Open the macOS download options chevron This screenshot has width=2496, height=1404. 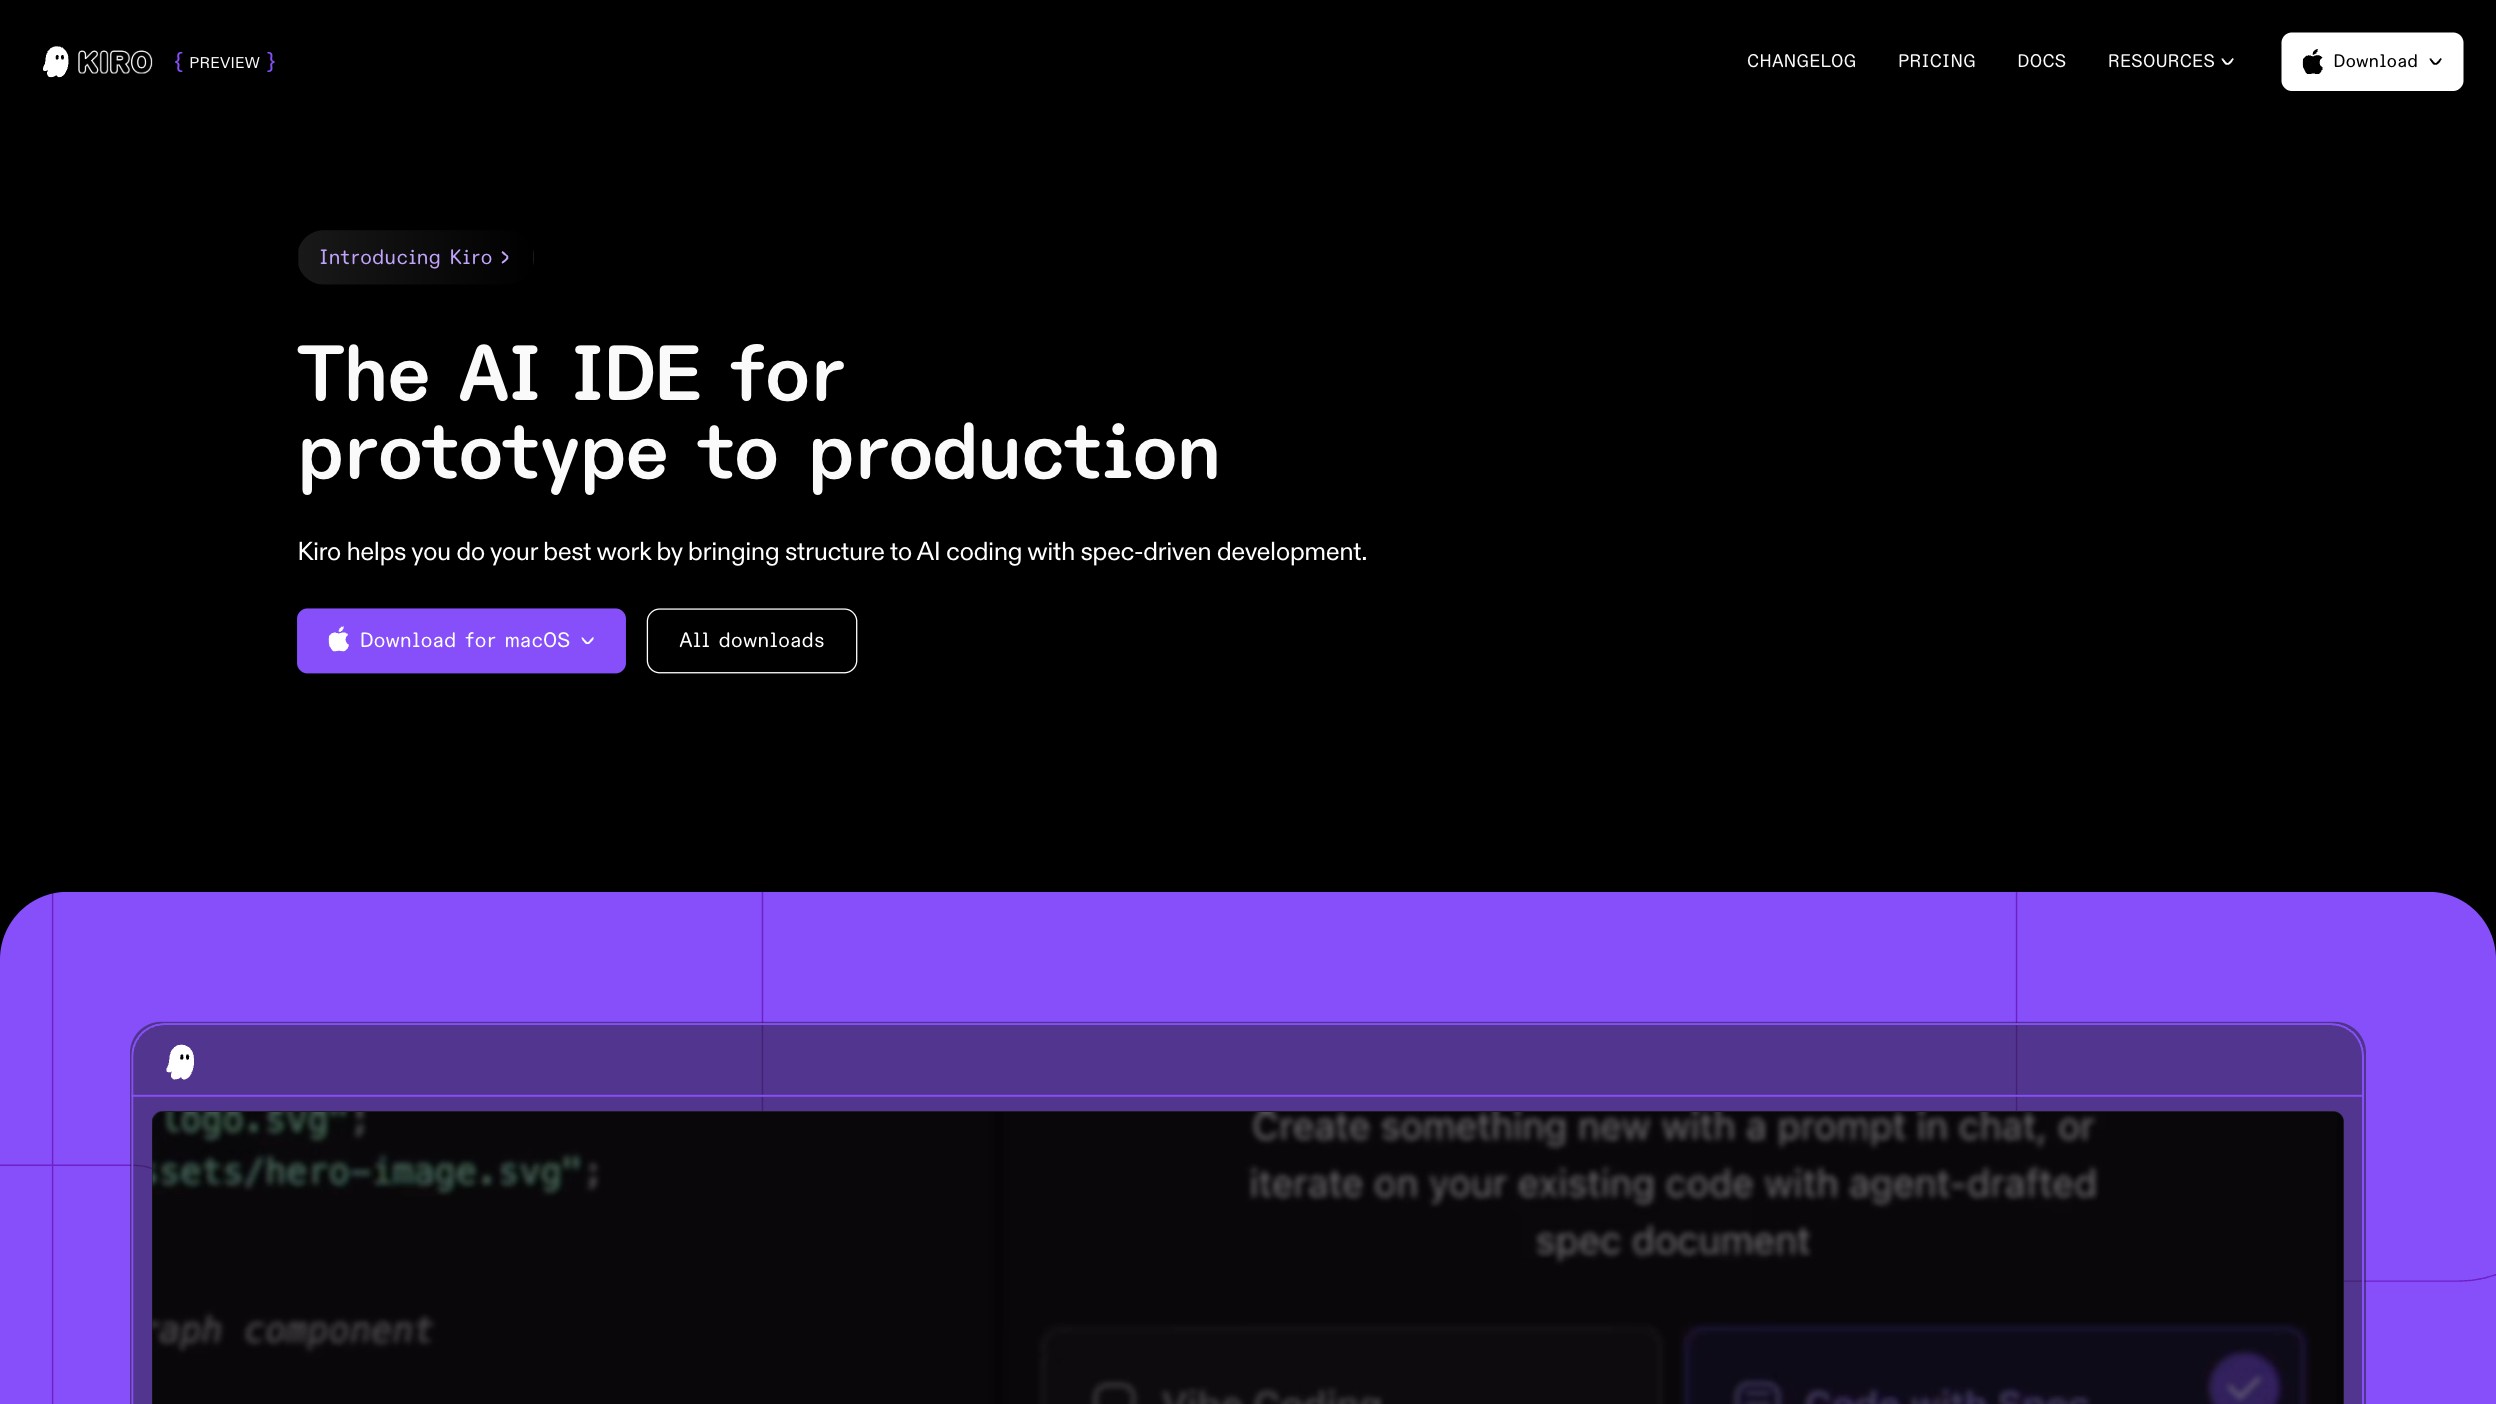point(588,641)
